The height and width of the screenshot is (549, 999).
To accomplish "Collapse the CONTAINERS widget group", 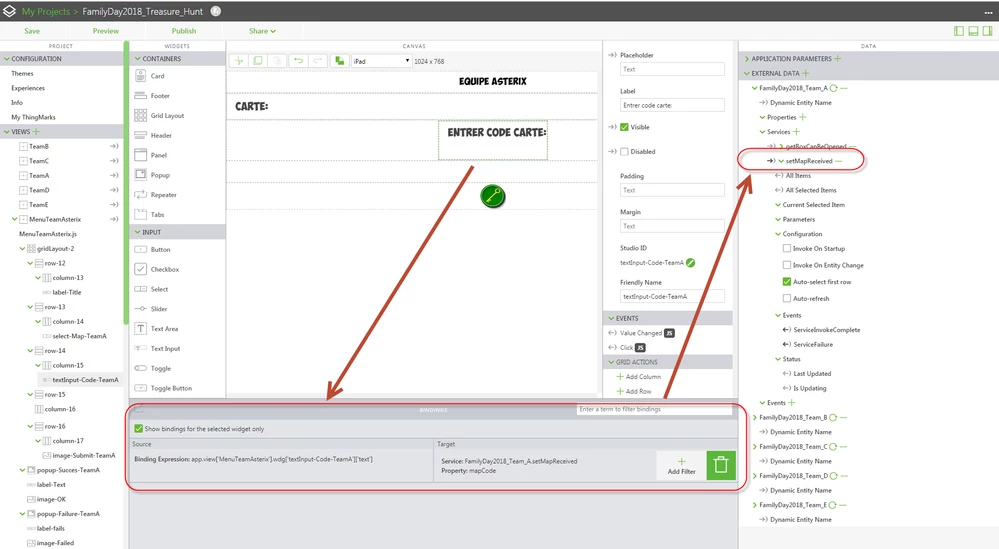I will pyautogui.click(x=138, y=59).
